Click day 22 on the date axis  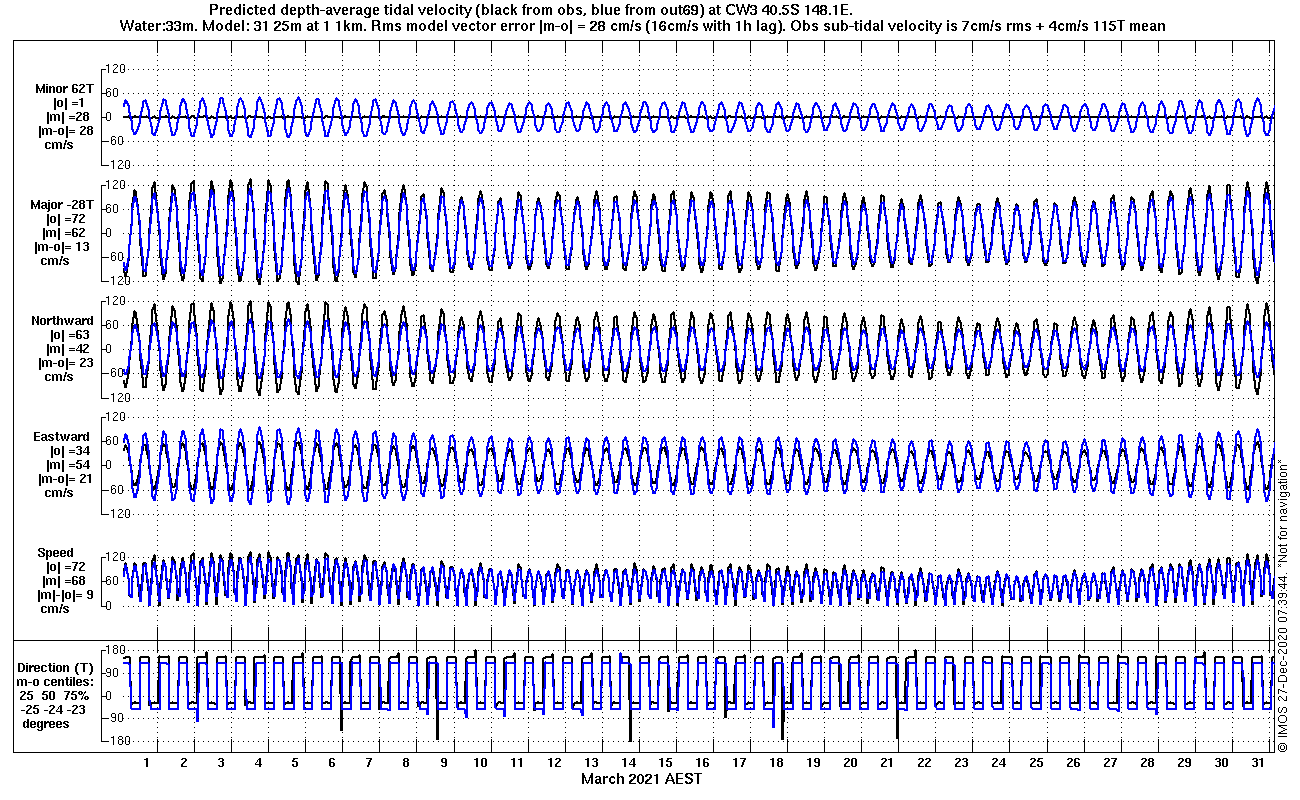(x=924, y=763)
